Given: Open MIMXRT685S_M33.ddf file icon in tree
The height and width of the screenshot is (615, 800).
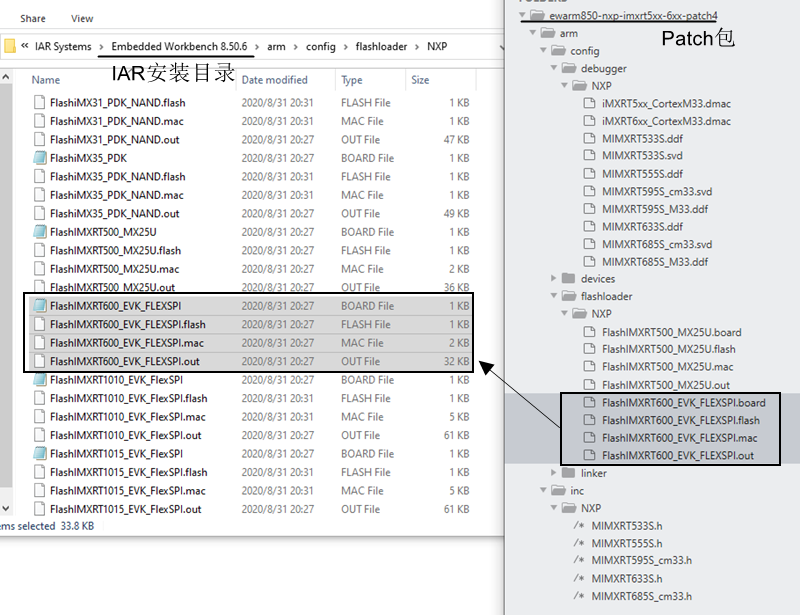Looking at the screenshot, I should pos(589,262).
